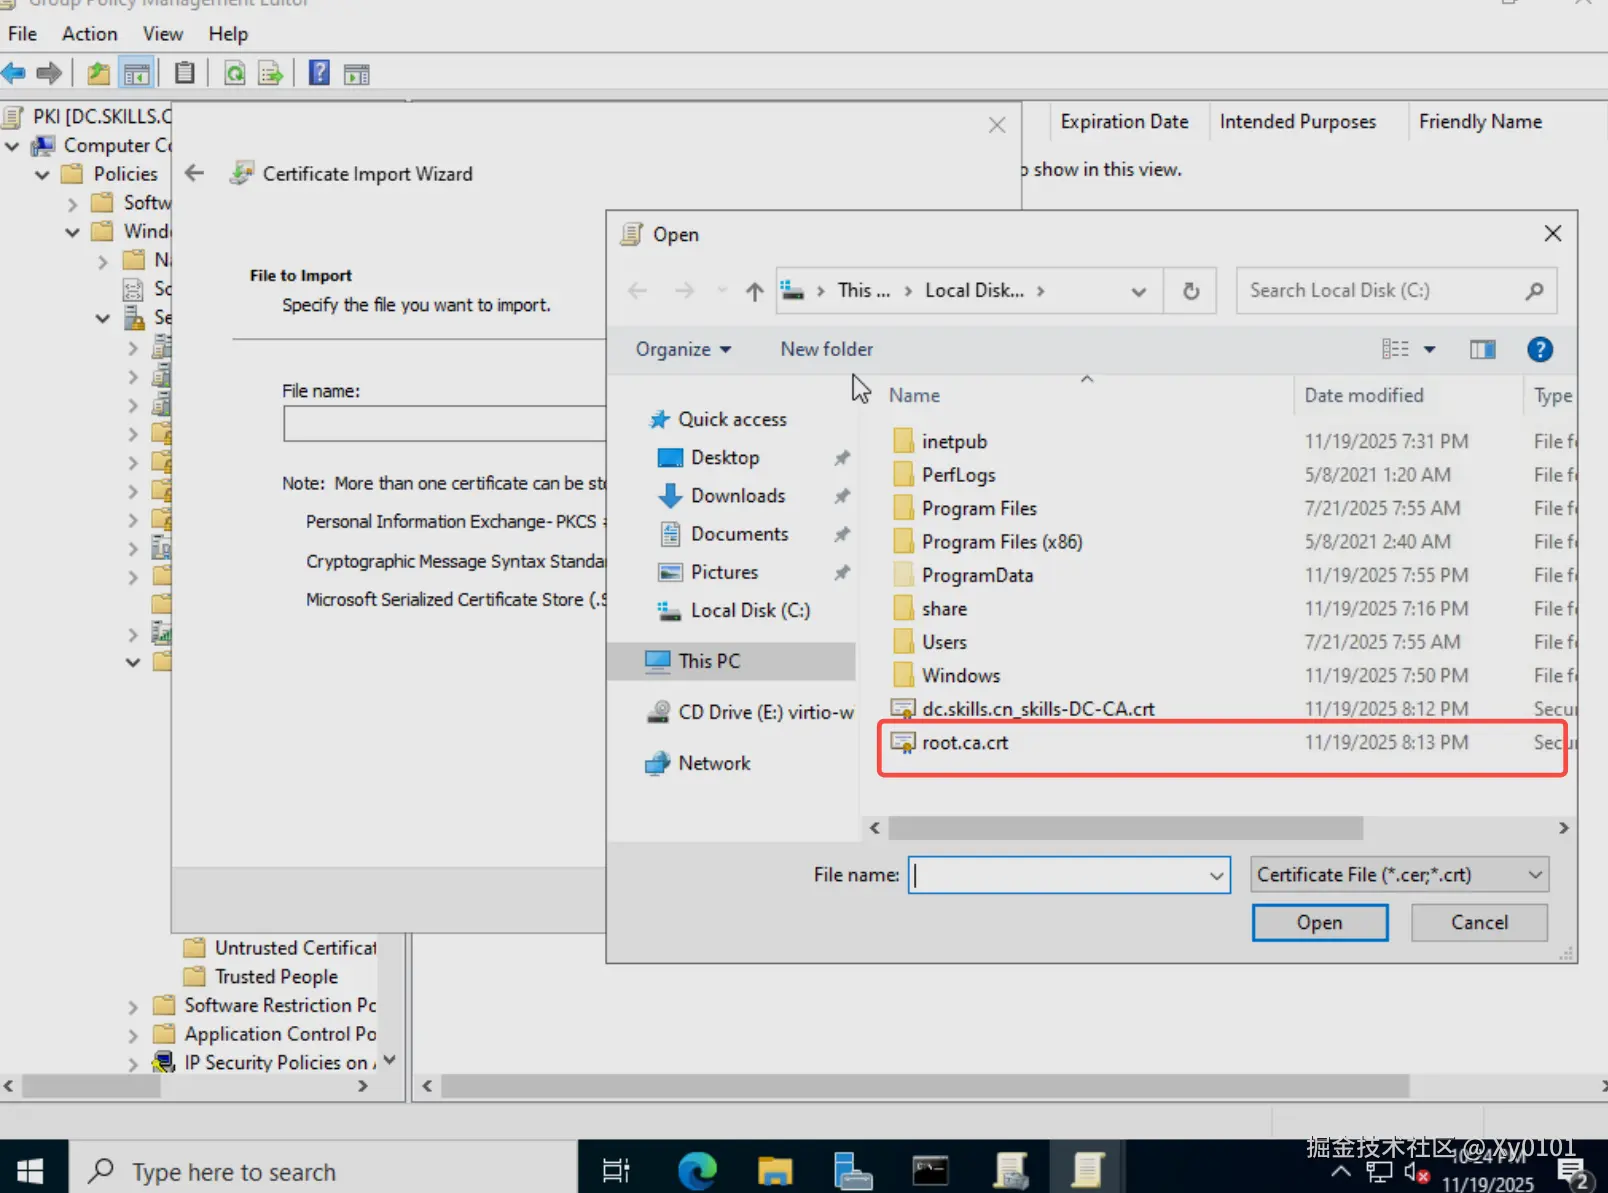Click the clipboard Paste toolbar icon
The image size is (1608, 1193).
coord(185,73)
